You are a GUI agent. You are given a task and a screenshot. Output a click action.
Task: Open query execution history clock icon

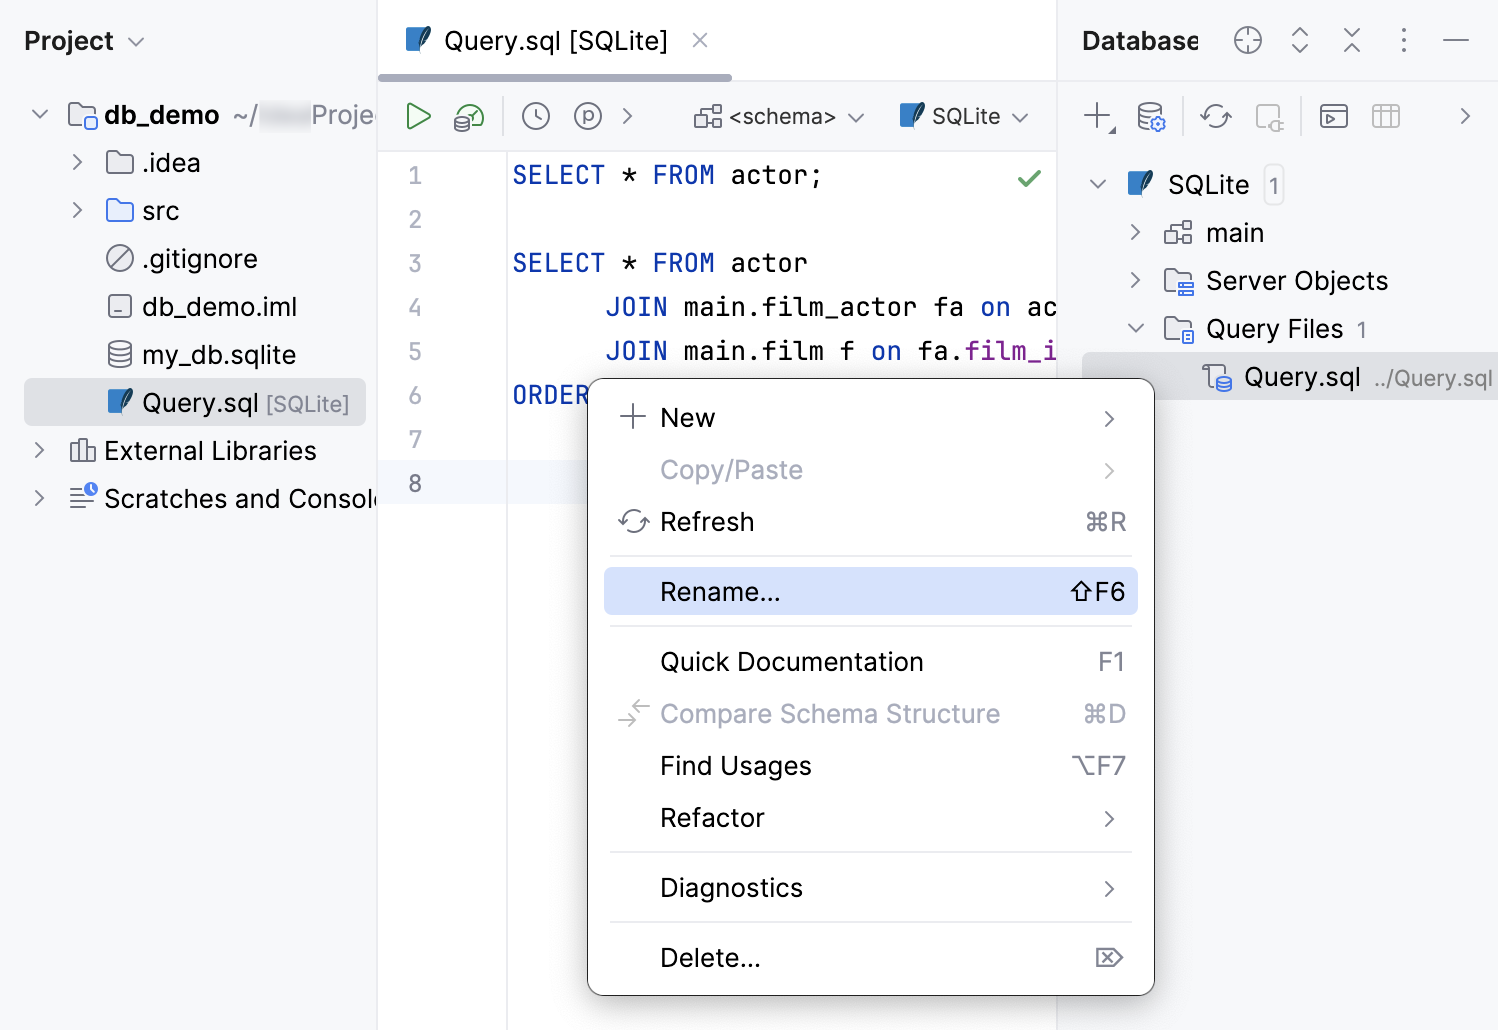point(535,116)
